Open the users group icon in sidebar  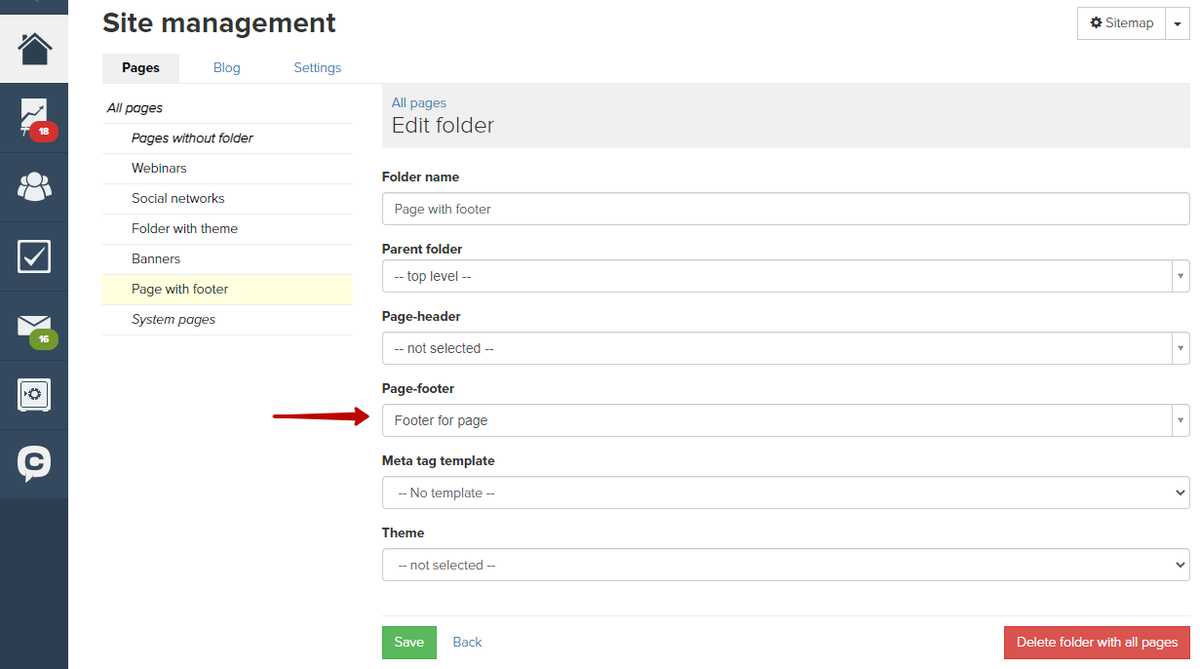click(x=34, y=187)
